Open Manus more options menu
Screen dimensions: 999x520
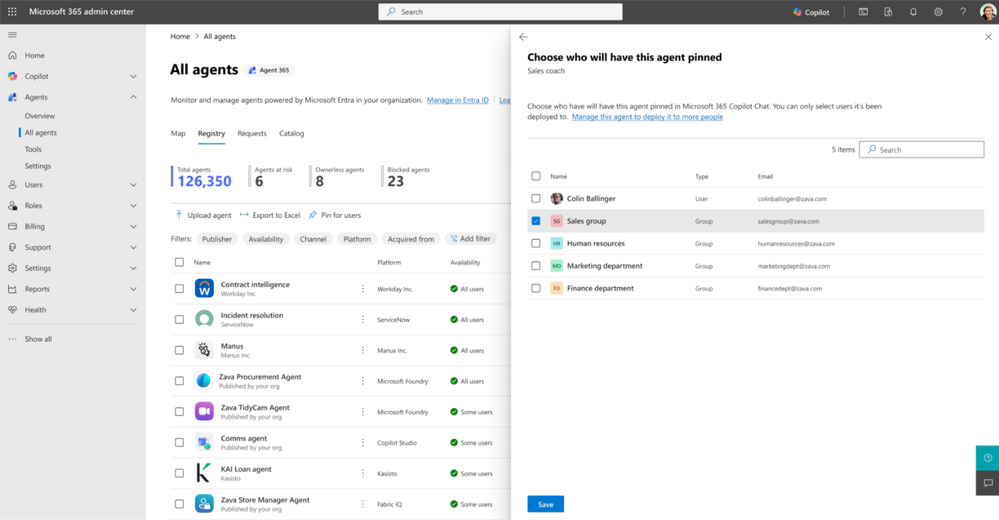(x=363, y=350)
